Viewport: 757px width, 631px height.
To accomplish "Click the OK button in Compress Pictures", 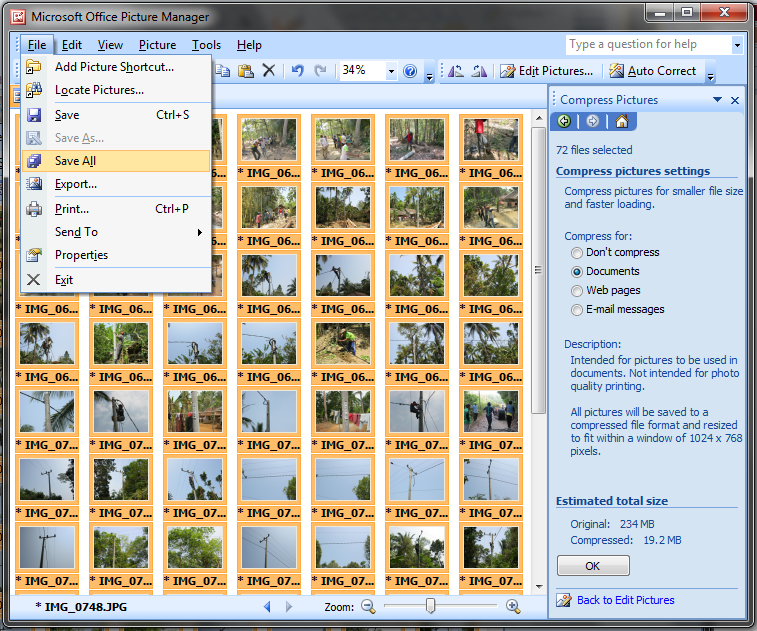I will point(593,566).
